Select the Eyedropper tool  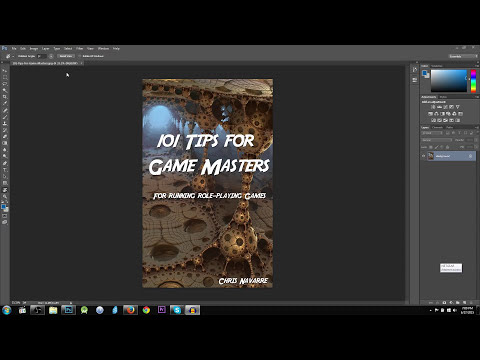pos(5,103)
